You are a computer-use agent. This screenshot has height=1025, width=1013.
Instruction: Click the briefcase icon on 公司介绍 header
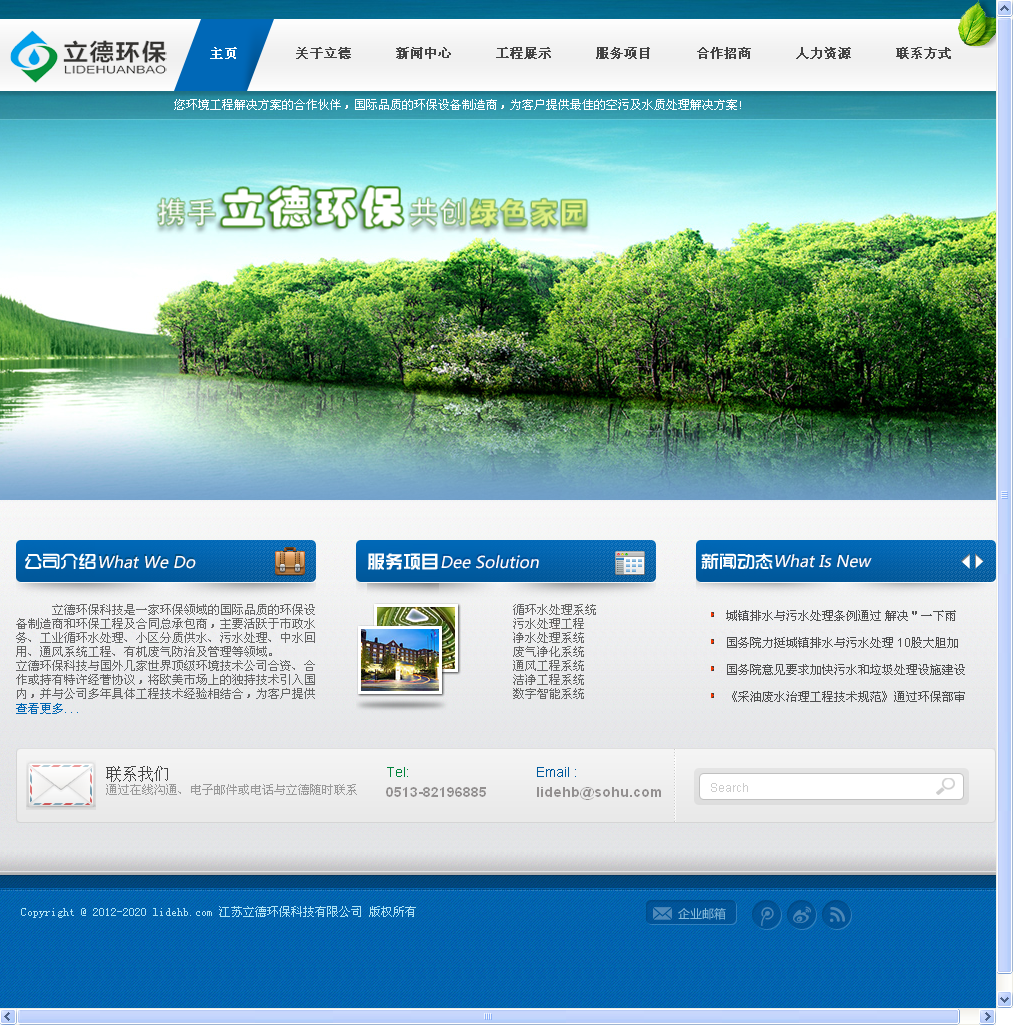[291, 561]
